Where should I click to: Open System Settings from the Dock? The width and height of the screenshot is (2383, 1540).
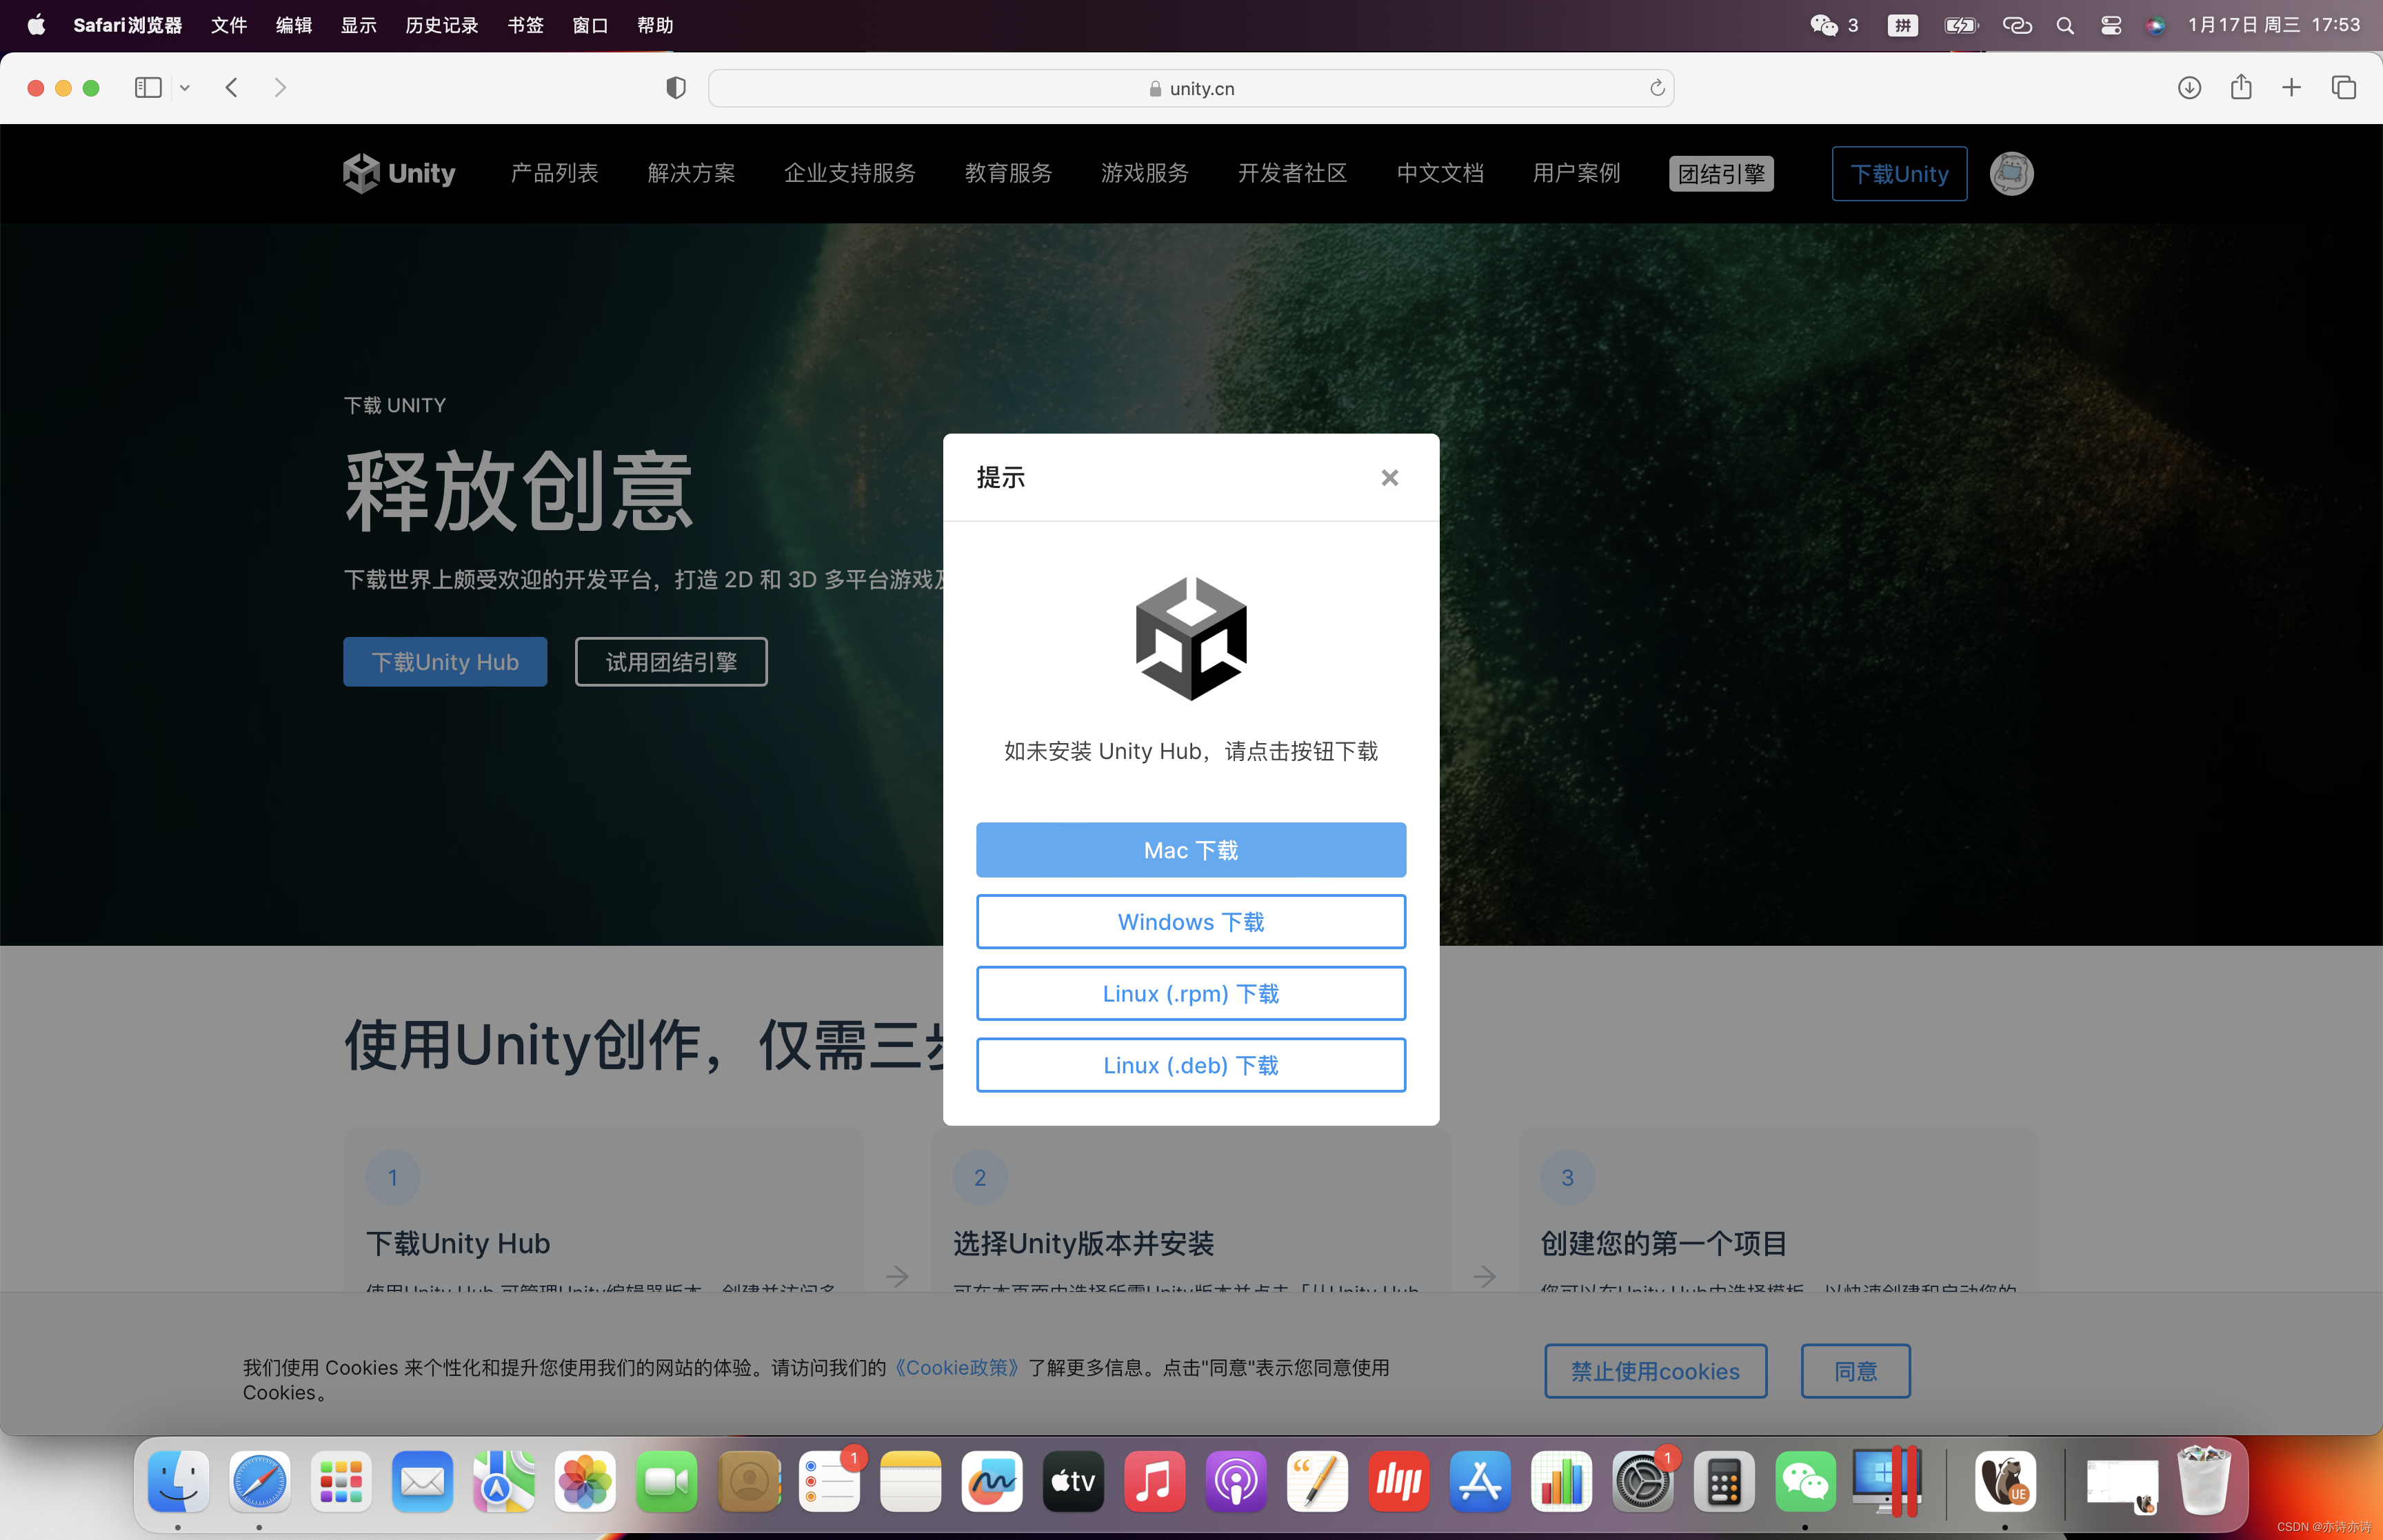tap(1642, 1481)
